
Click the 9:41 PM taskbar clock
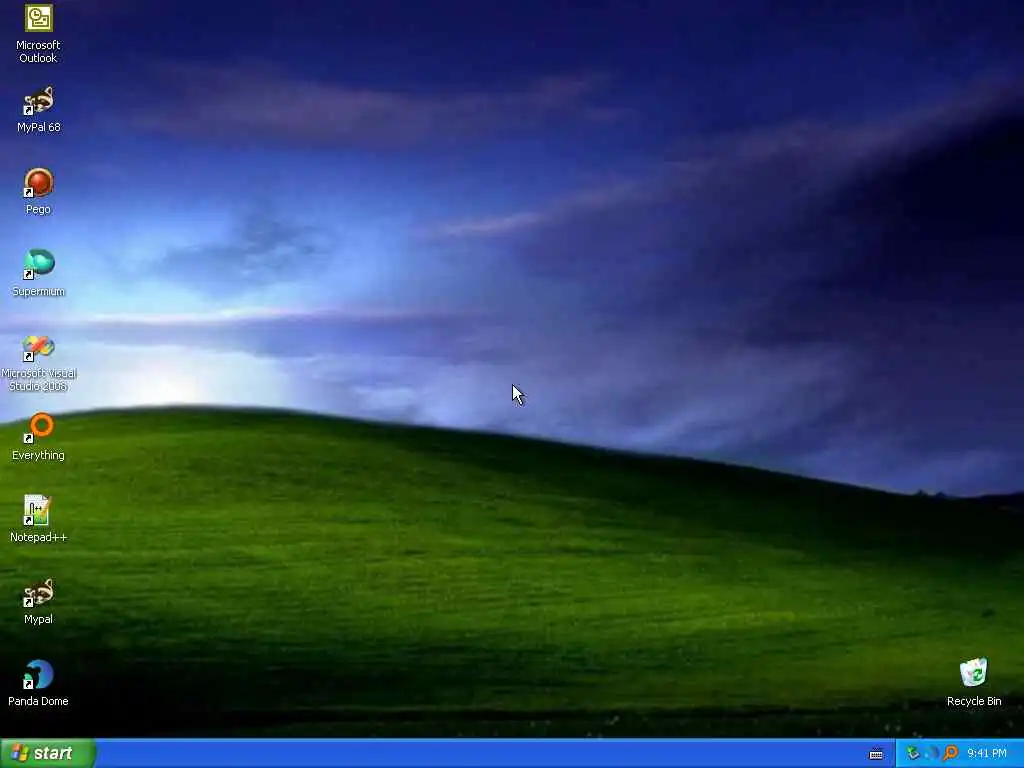click(x=986, y=754)
